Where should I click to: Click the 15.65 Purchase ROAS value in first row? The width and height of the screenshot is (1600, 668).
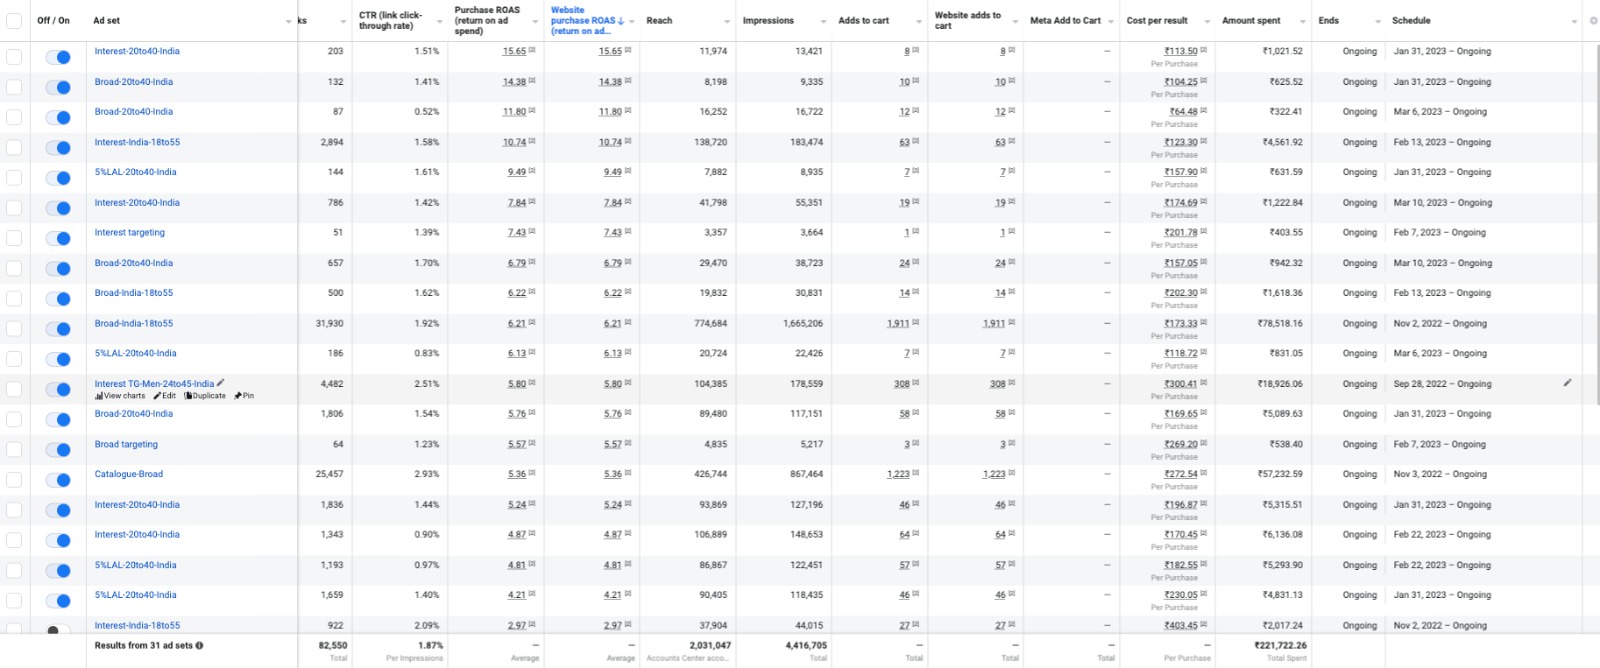point(514,51)
